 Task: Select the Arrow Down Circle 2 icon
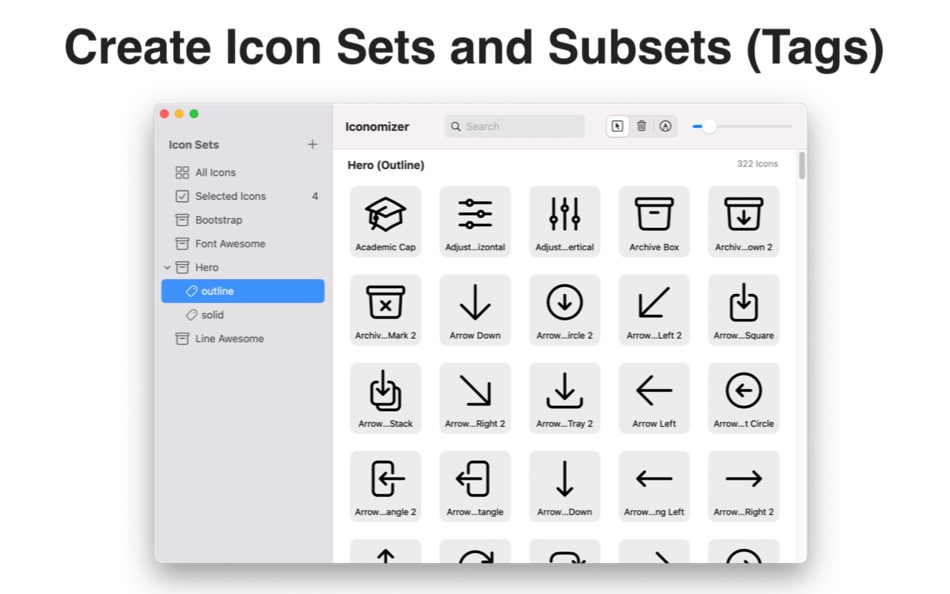tap(564, 308)
